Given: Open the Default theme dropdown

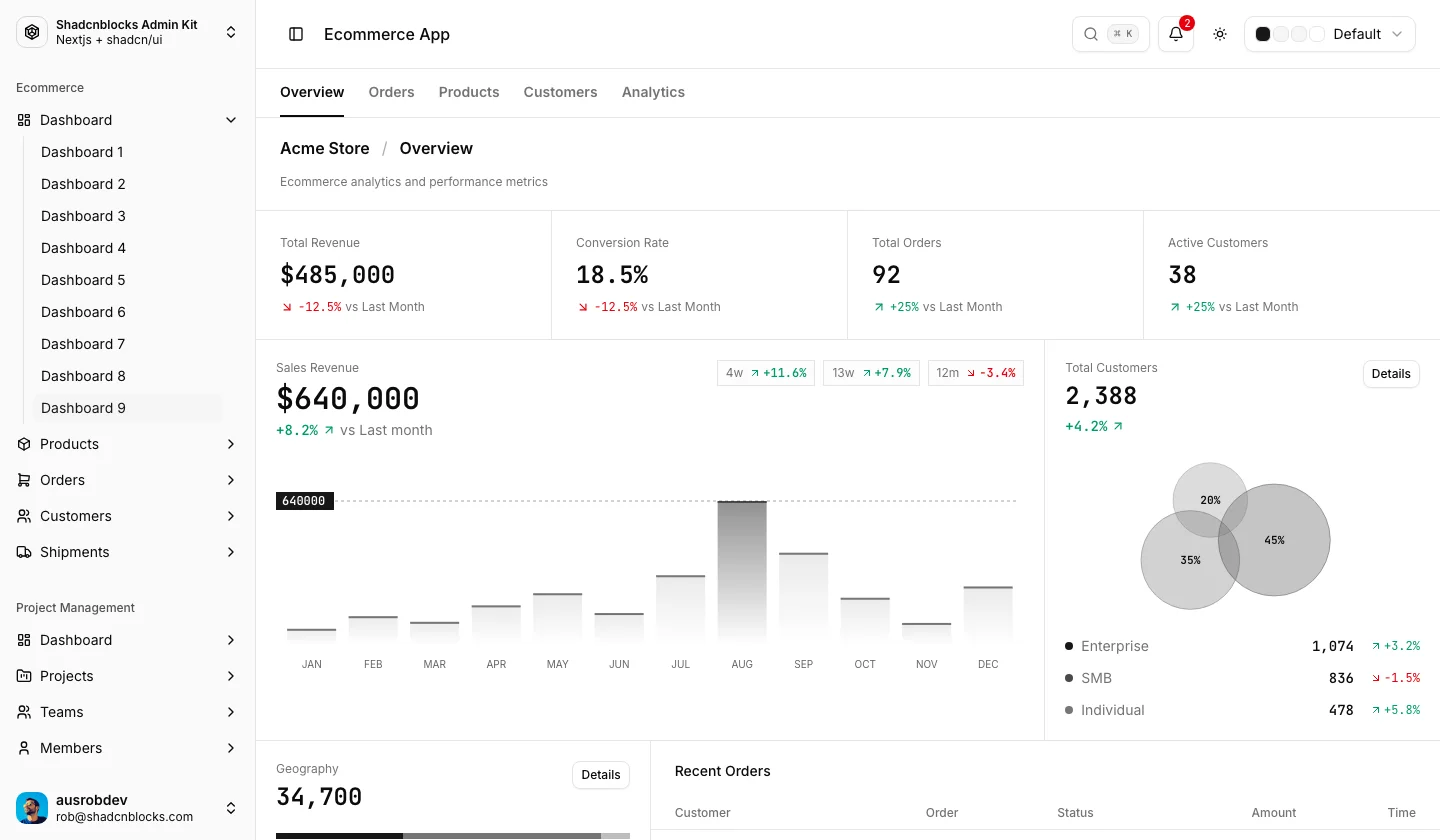Looking at the screenshot, I should (x=1330, y=34).
